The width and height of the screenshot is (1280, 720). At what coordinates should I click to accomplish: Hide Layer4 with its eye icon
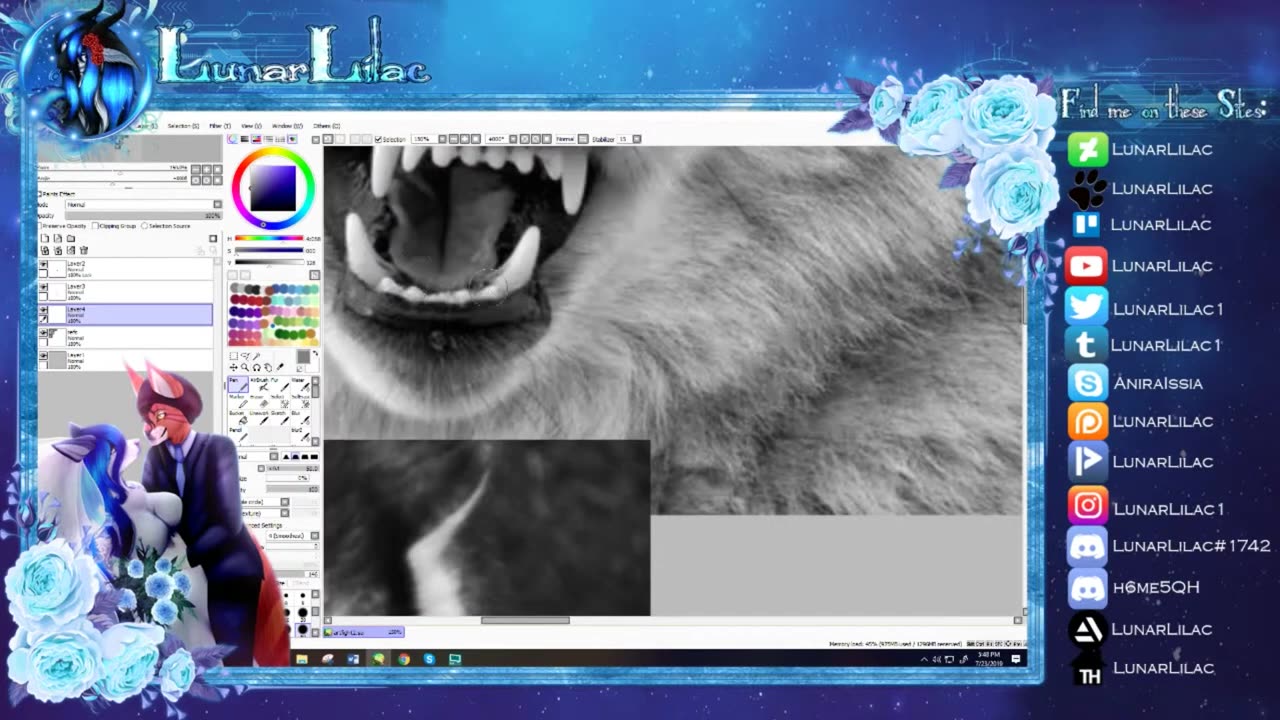pos(43,310)
